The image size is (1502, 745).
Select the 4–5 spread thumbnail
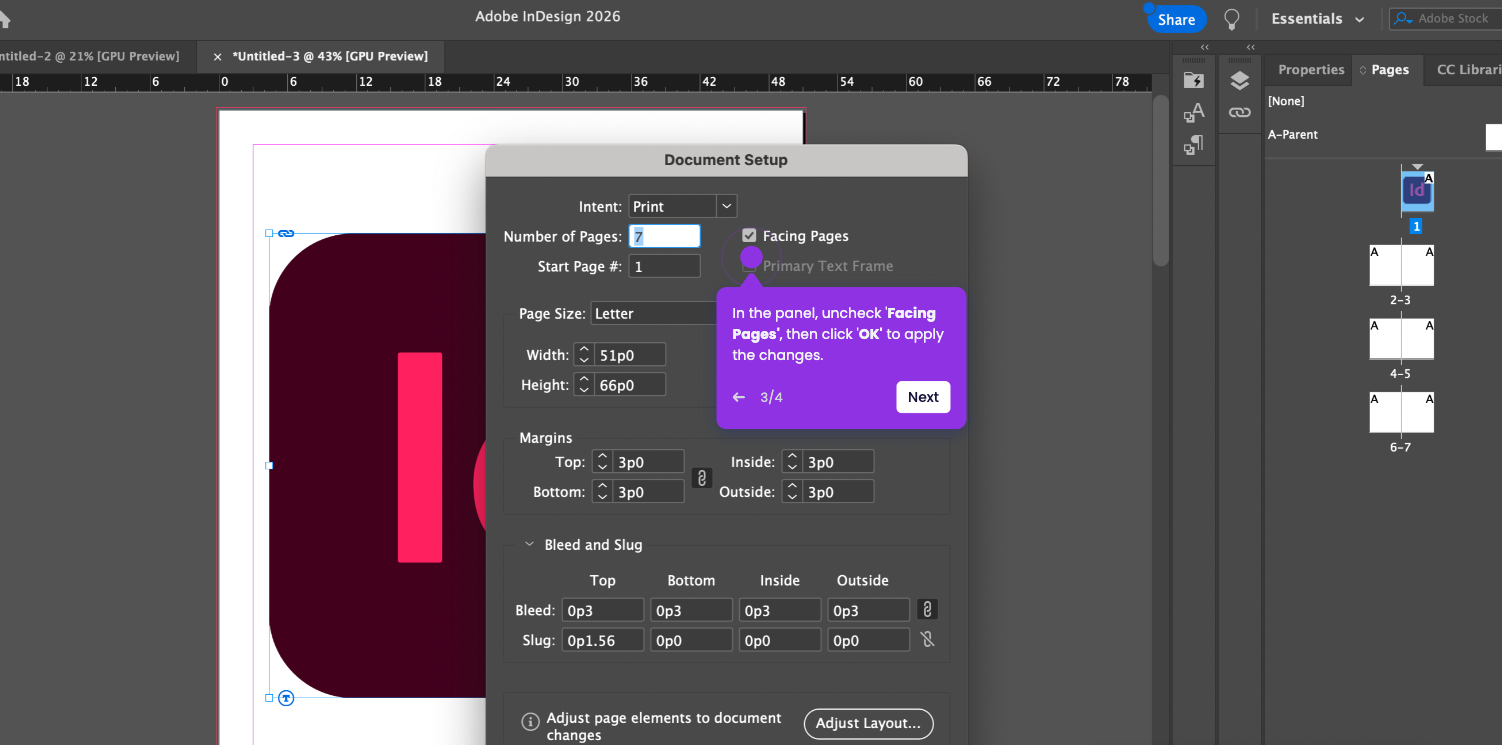(x=1401, y=339)
